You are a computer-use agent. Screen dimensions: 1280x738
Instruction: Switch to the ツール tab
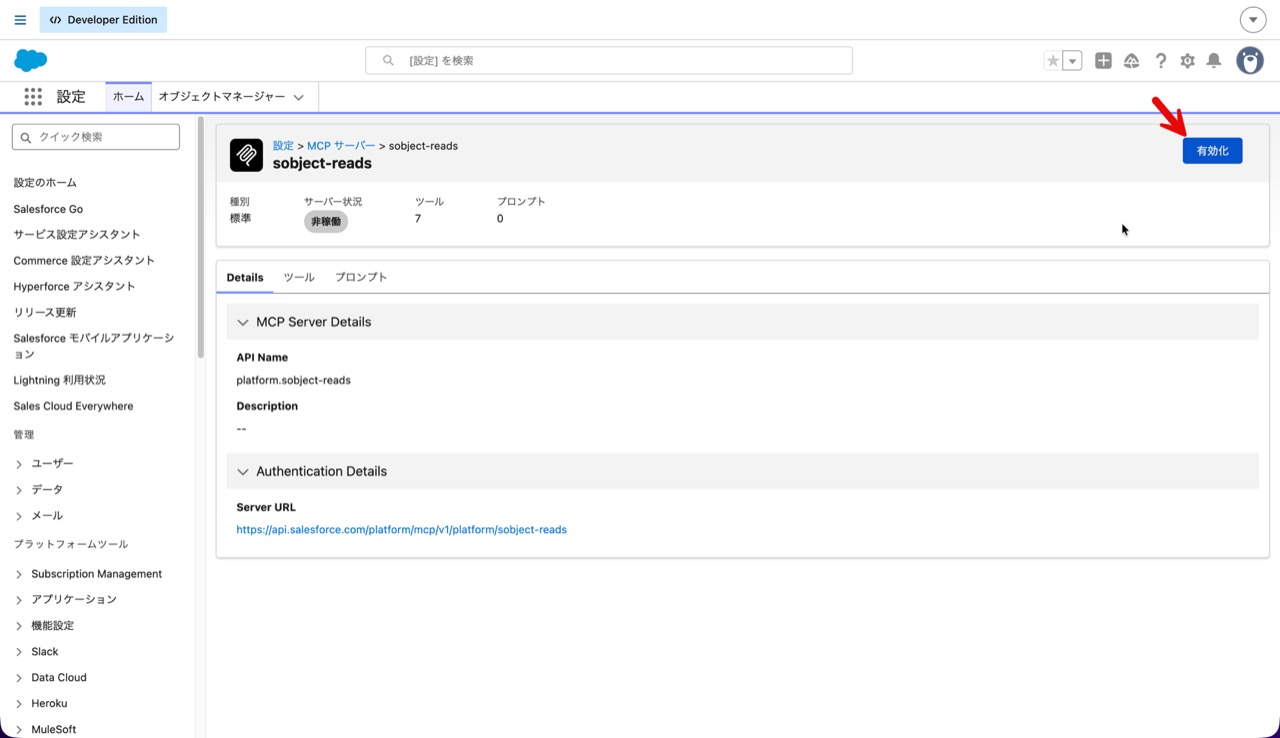(299, 277)
